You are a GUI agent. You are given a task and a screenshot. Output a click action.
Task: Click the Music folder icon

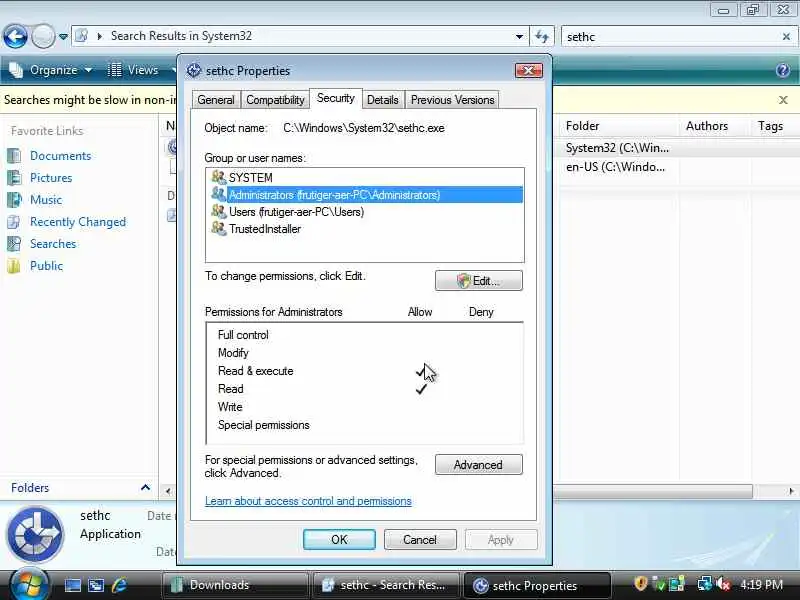click(14, 199)
